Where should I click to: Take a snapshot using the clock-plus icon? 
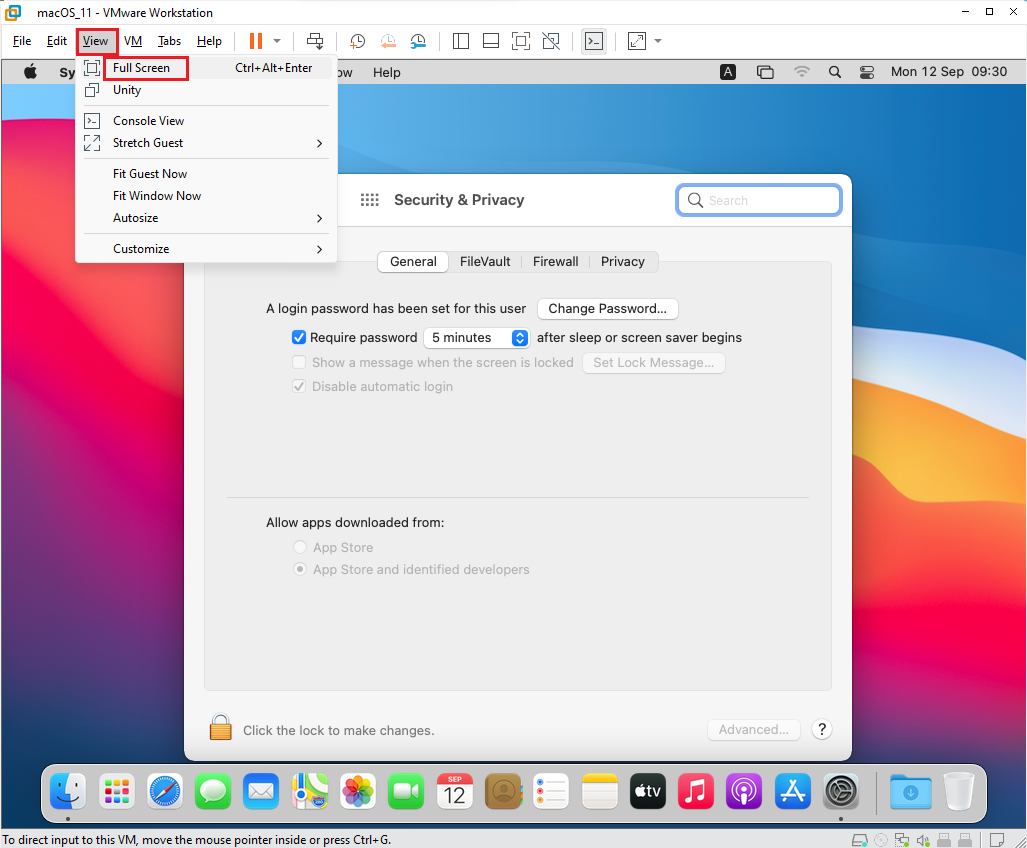coord(357,41)
